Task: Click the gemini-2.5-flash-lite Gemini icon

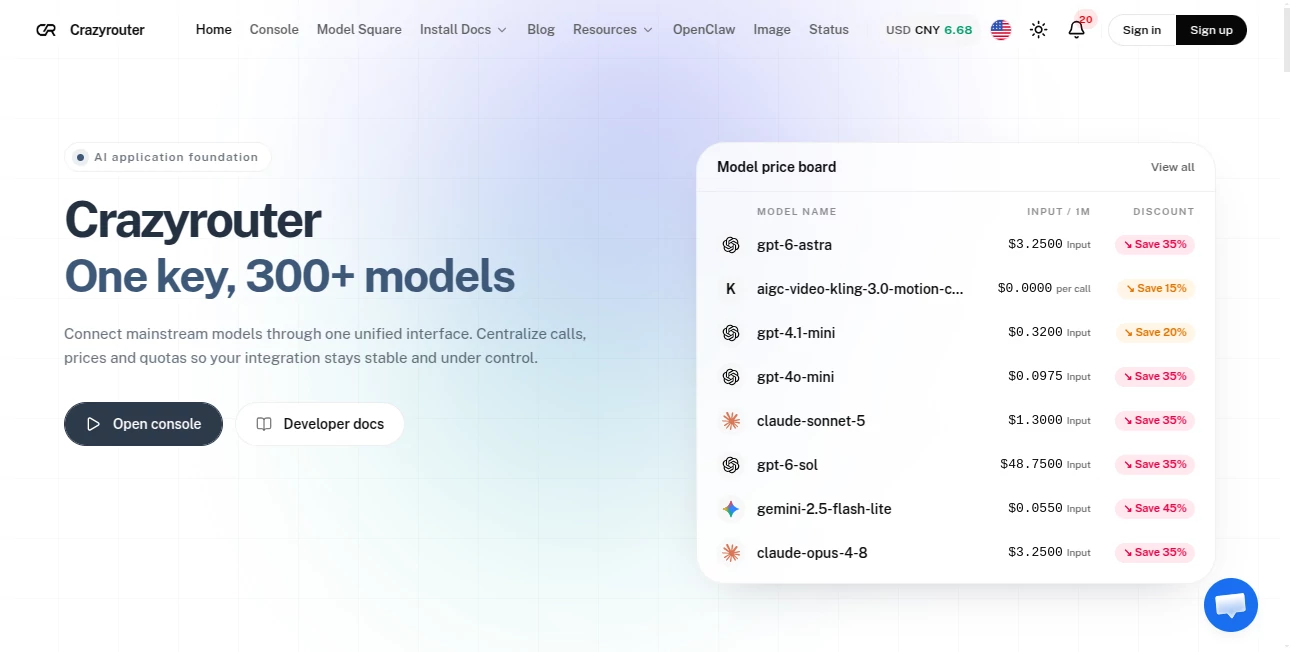Action: click(731, 509)
